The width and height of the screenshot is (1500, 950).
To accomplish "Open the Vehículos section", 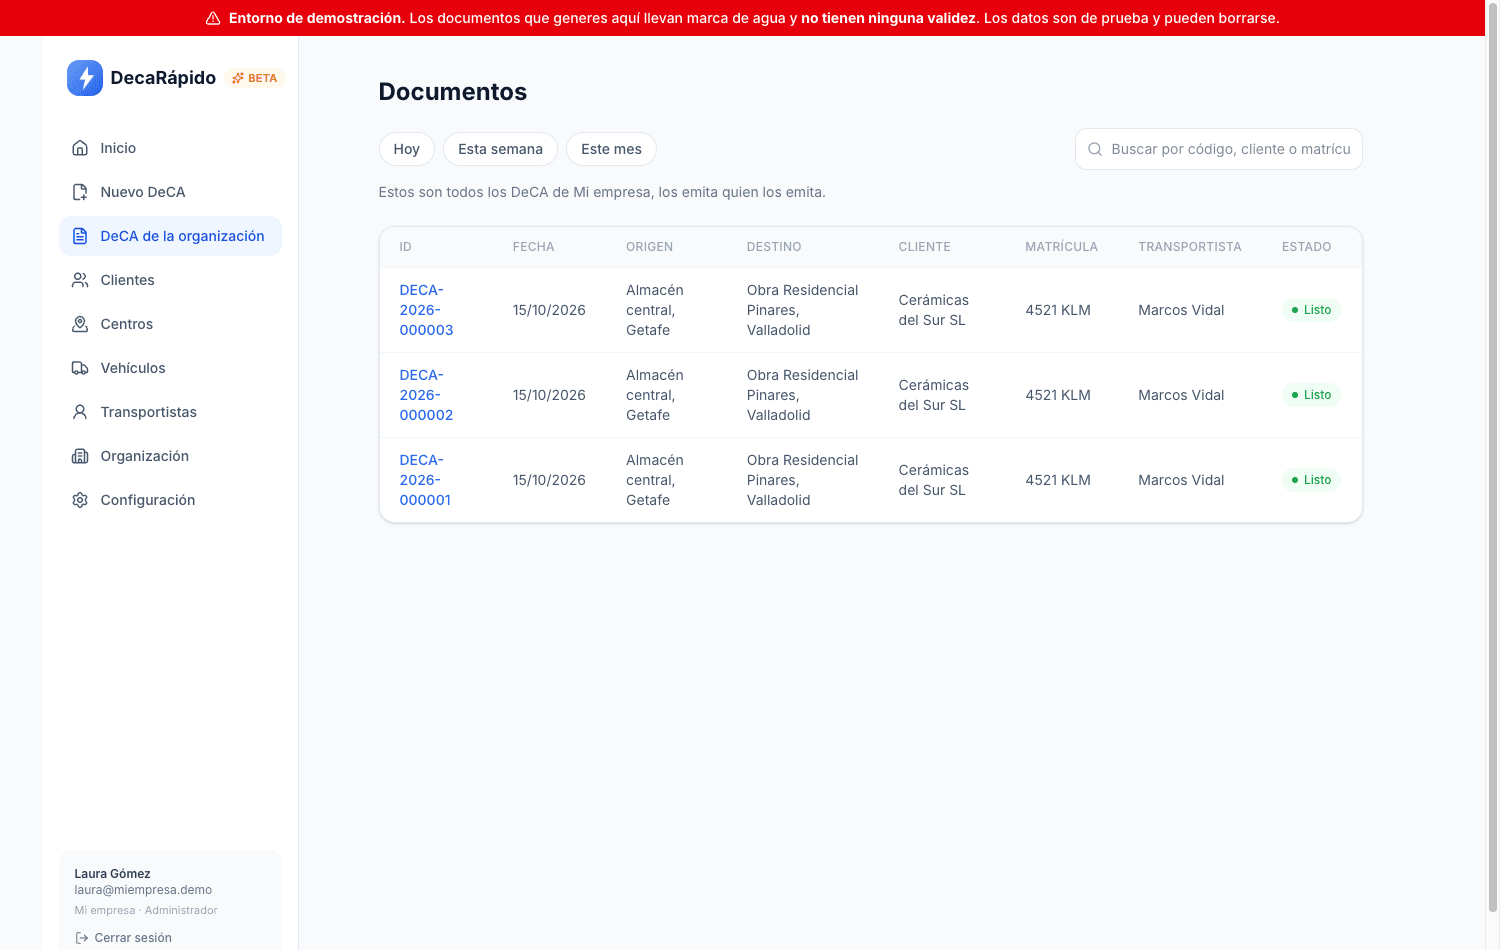I will (170, 368).
